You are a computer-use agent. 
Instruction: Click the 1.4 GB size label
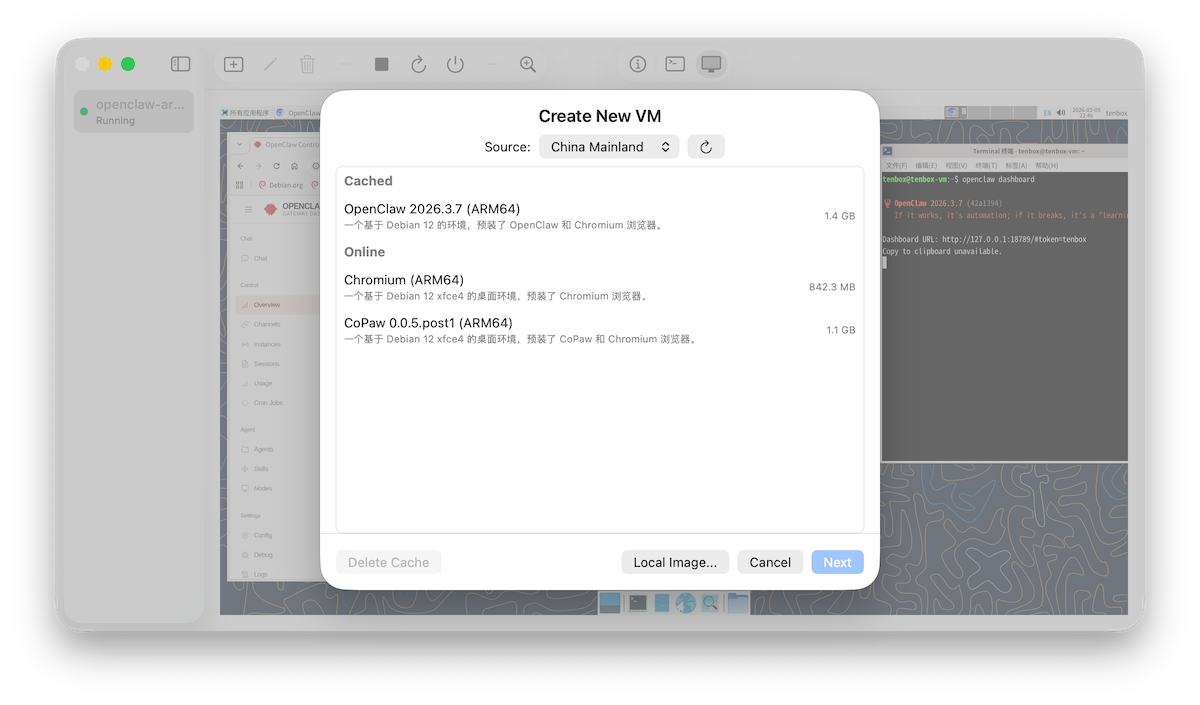point(839,216)
